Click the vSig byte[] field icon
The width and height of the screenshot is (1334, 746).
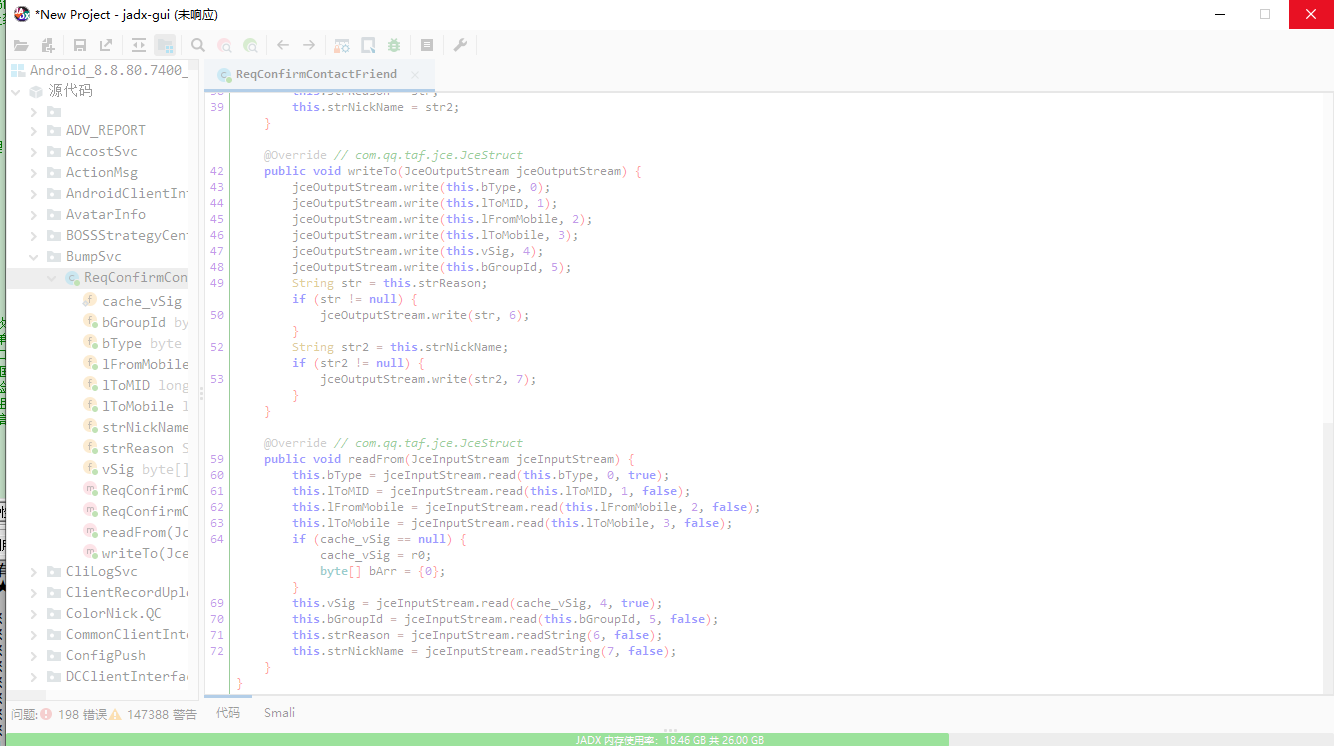point(90,469)
